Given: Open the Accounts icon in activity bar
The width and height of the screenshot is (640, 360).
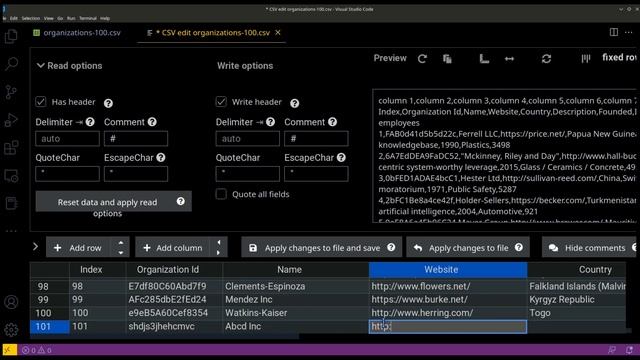Looking at the screenshot, I should [11, 302].
